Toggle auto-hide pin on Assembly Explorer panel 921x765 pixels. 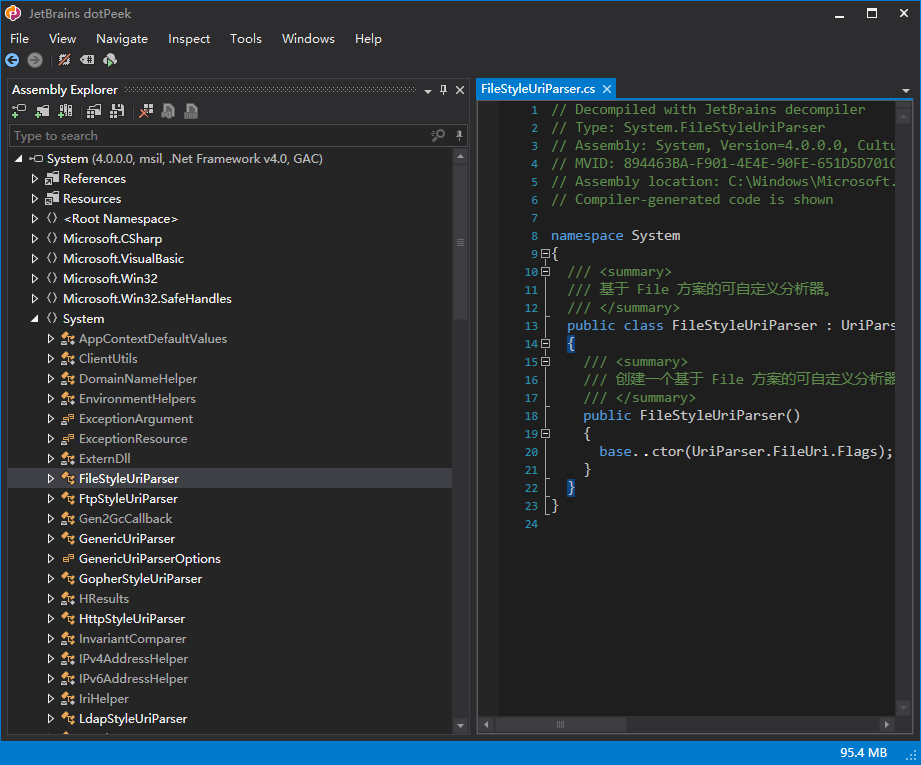[443, 90]
